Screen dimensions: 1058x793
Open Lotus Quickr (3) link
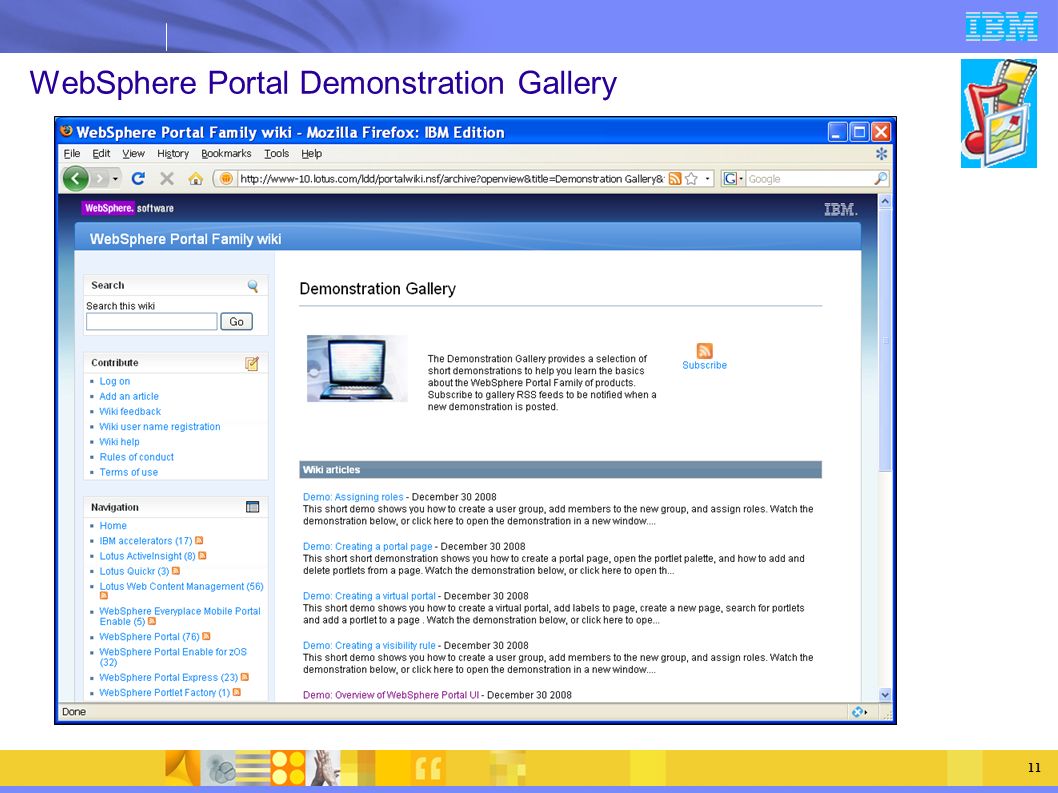134,571
